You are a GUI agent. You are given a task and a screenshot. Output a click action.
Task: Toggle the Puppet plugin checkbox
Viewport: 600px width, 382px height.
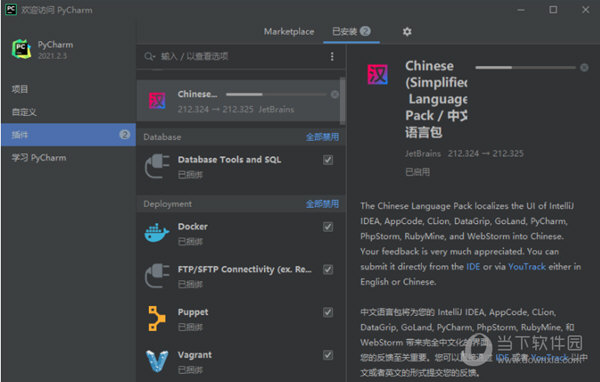[x=328, y=312]
